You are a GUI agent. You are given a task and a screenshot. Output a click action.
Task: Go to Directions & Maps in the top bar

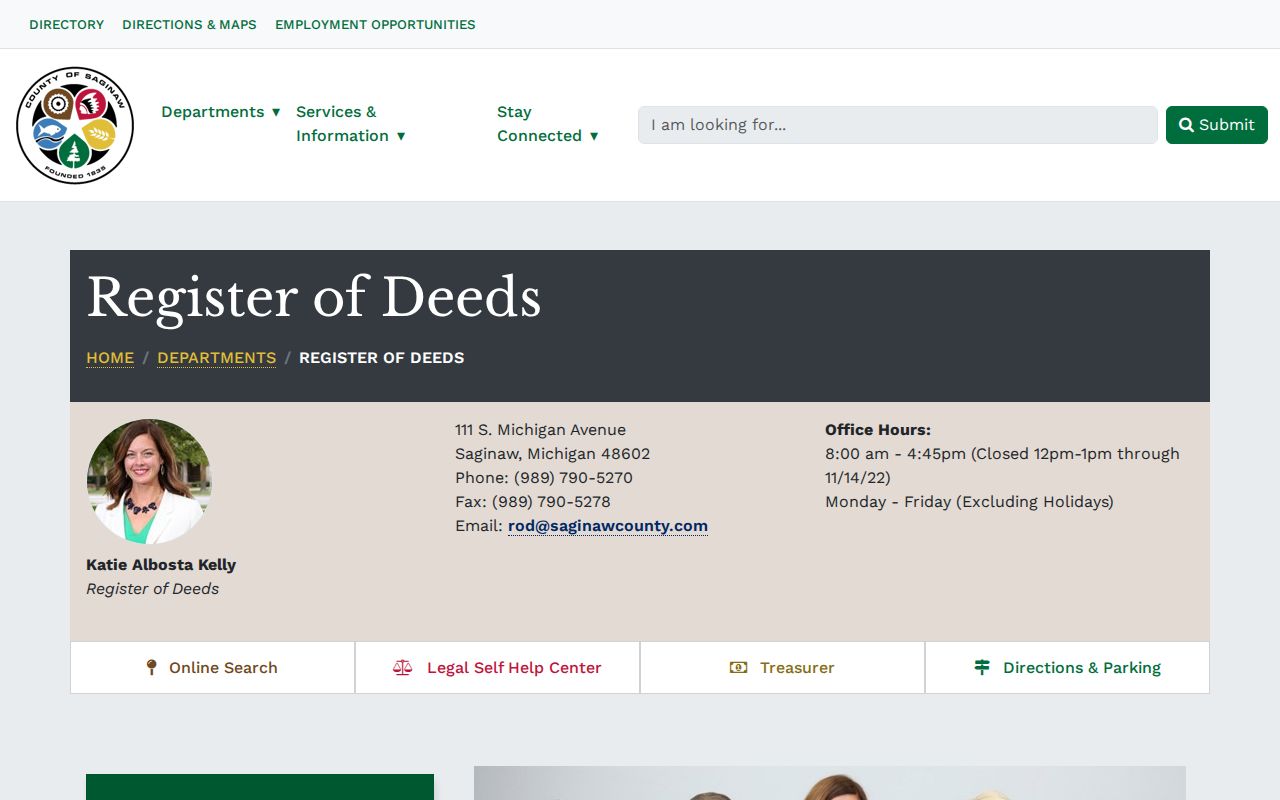pyautogui.click(x=189, y=24)
